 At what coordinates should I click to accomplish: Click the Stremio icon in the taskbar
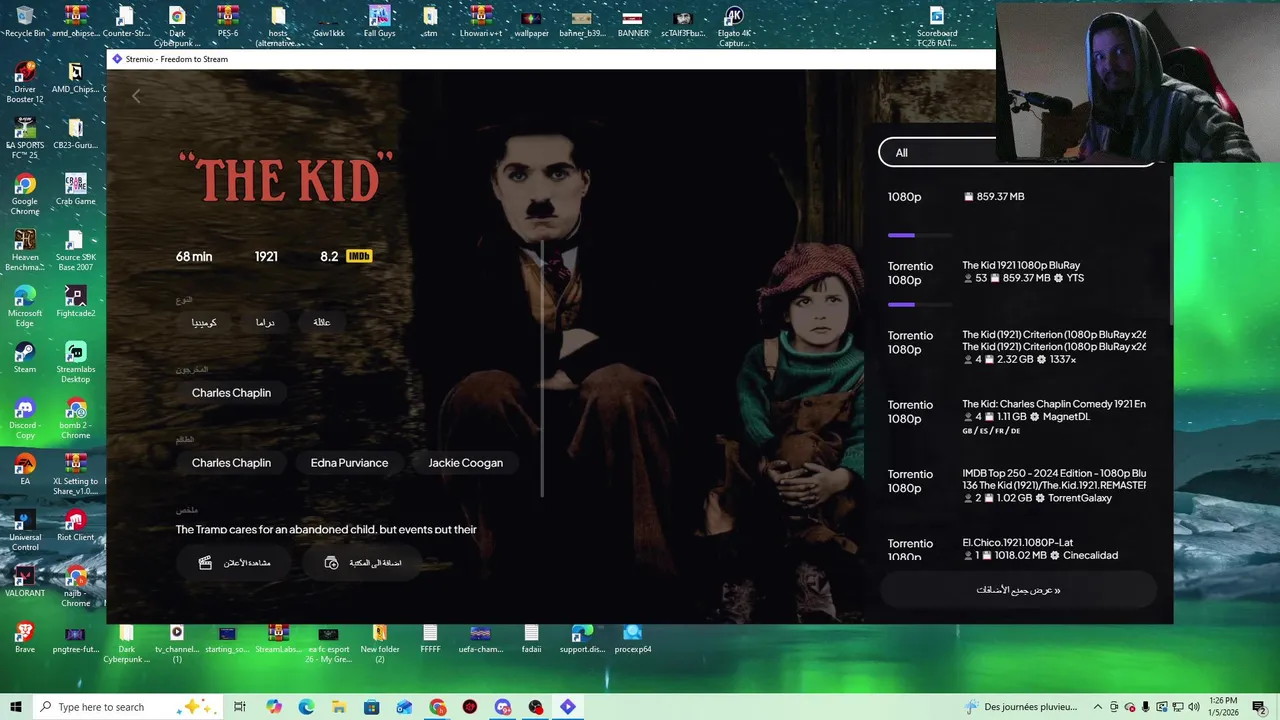tap(568, 707)
